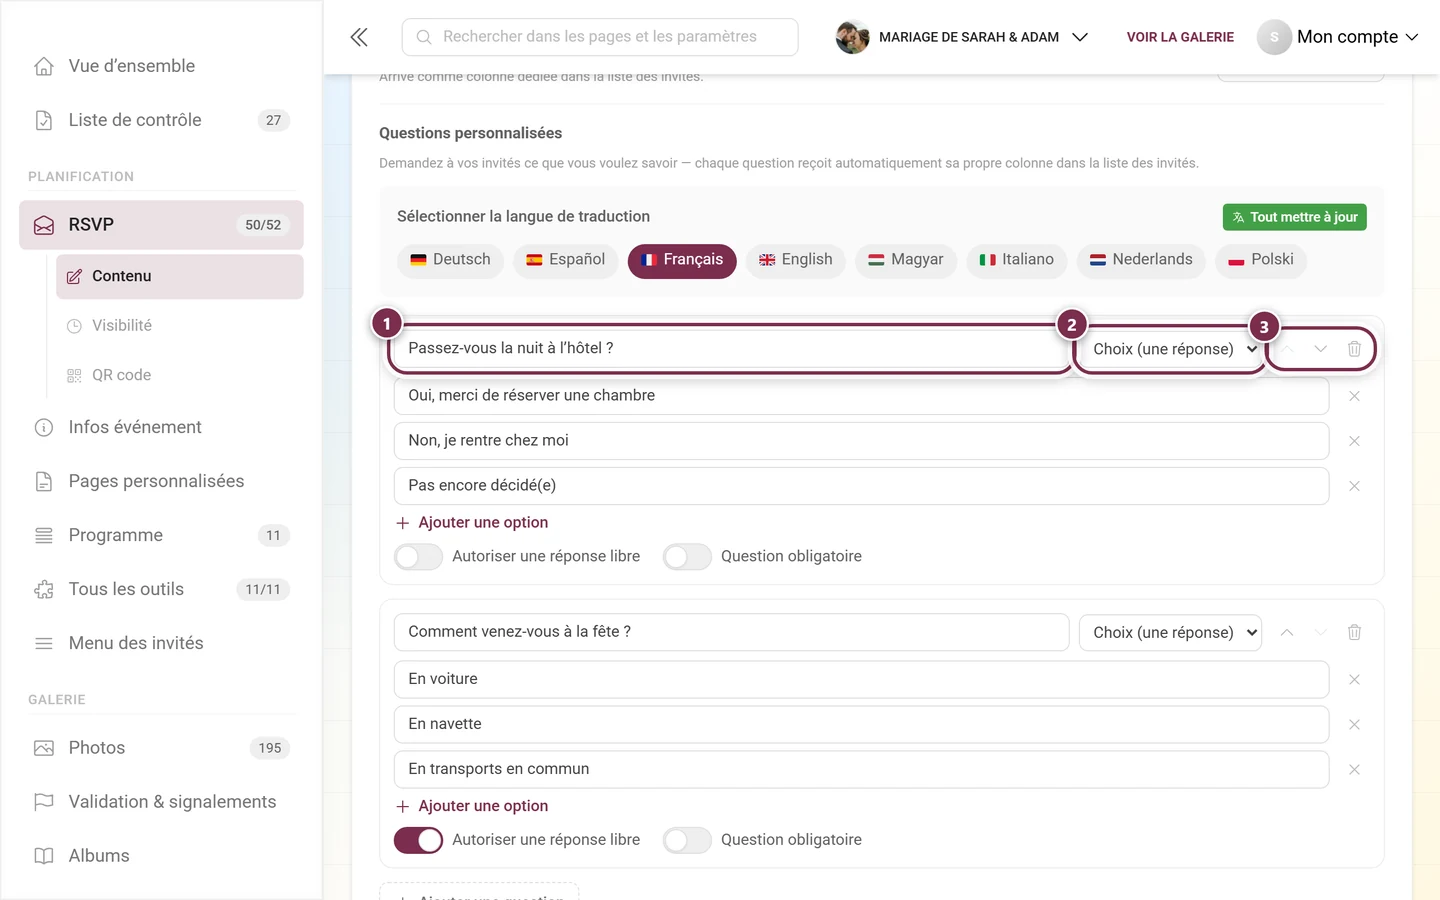This screenshot has height=900, width=1440.
Task: Disable free answer for transport question
Action: click(x=418, y=840)
